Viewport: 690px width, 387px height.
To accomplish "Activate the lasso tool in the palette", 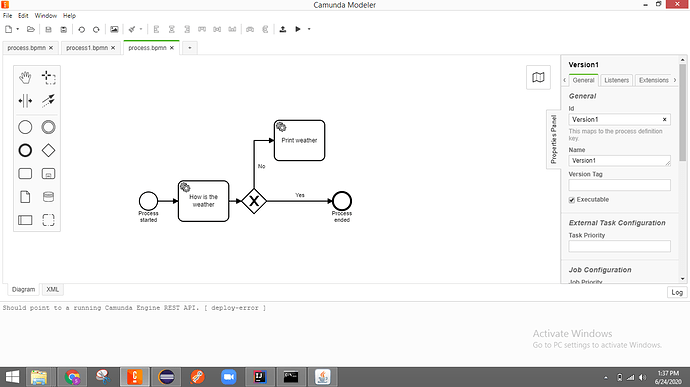I will tap(48, 77).
